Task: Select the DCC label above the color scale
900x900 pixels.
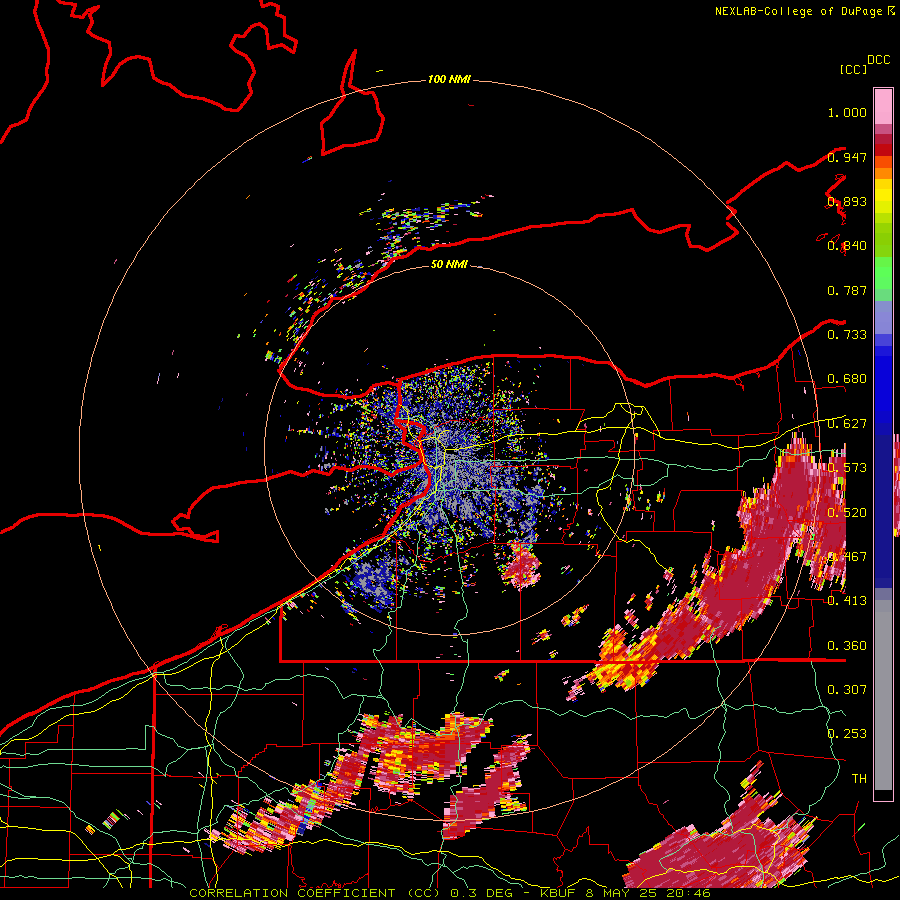Action: (879, 60)
